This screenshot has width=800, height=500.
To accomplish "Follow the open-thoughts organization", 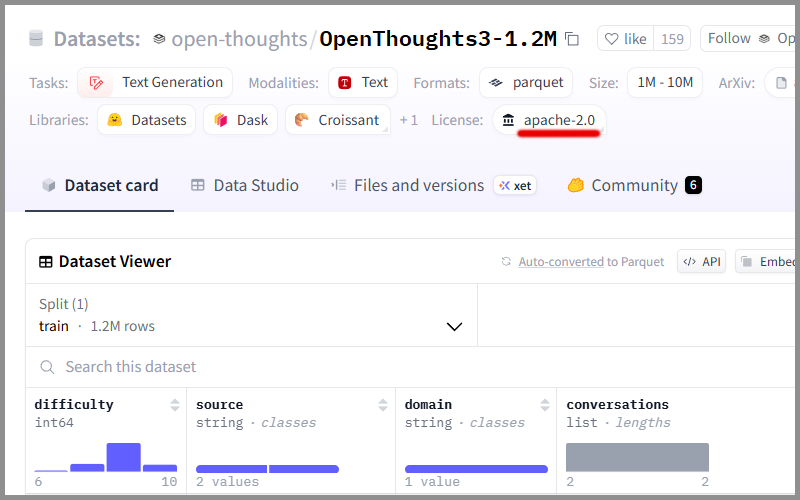I will pos(747,39).
